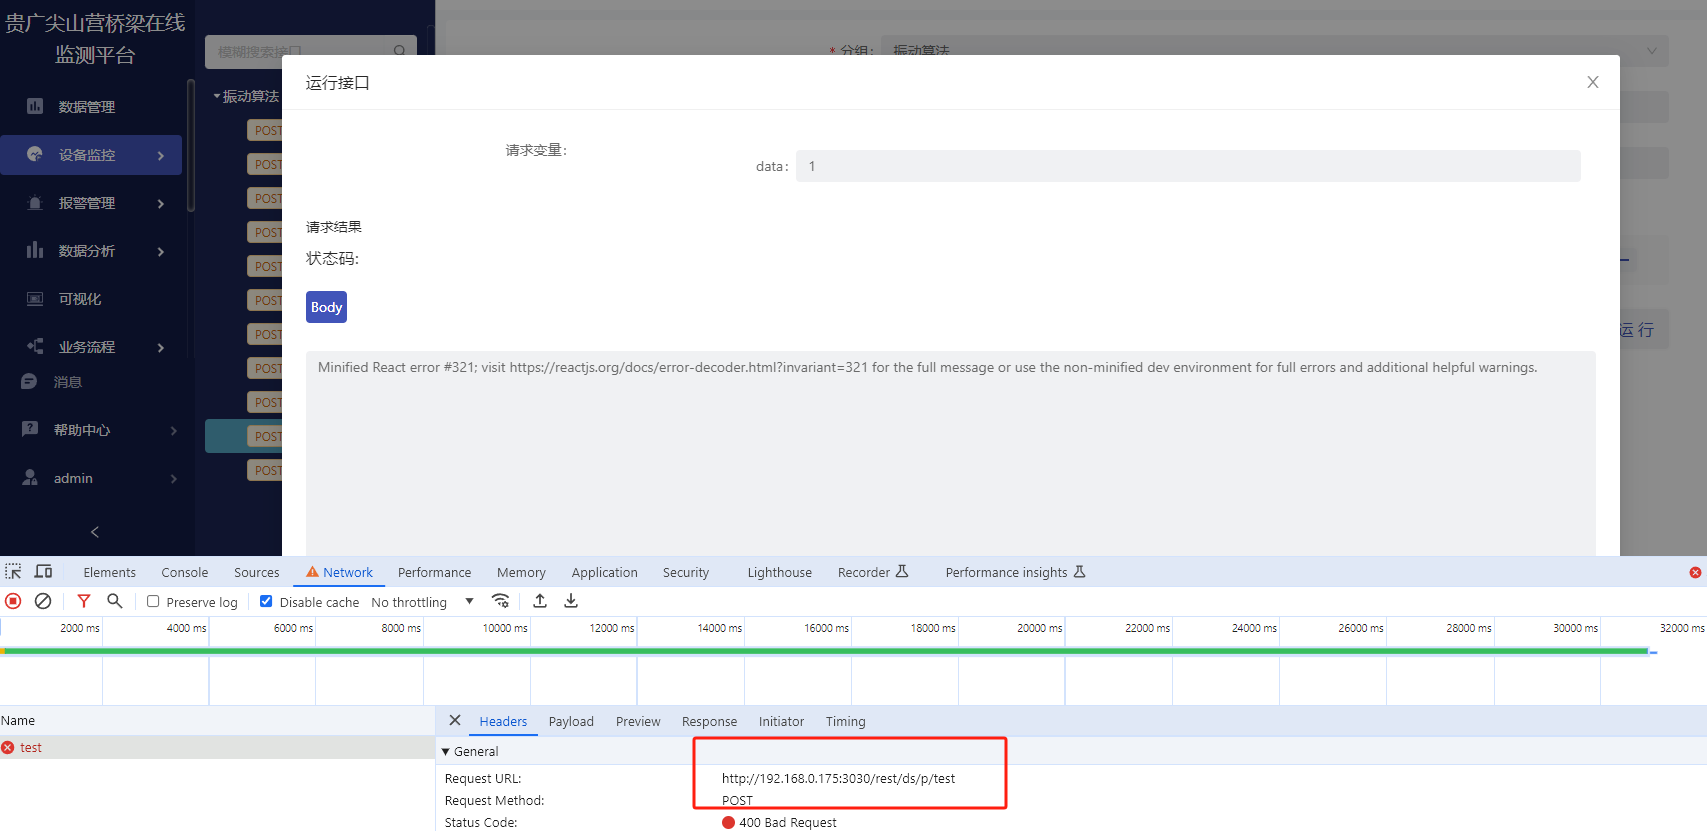Select the test request row

coord(217,747)
